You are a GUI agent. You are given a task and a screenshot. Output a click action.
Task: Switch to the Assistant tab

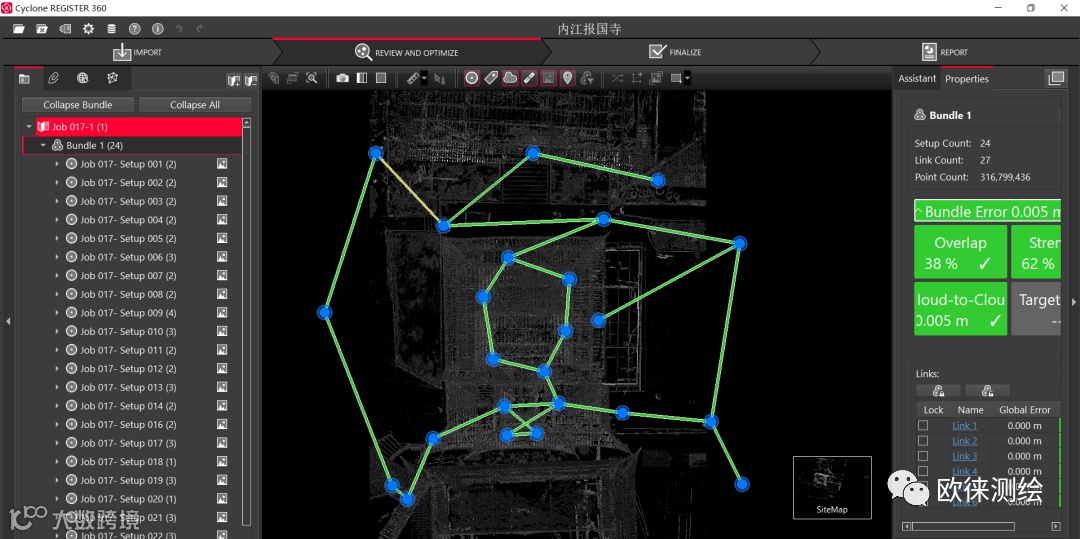pos(917,78)
